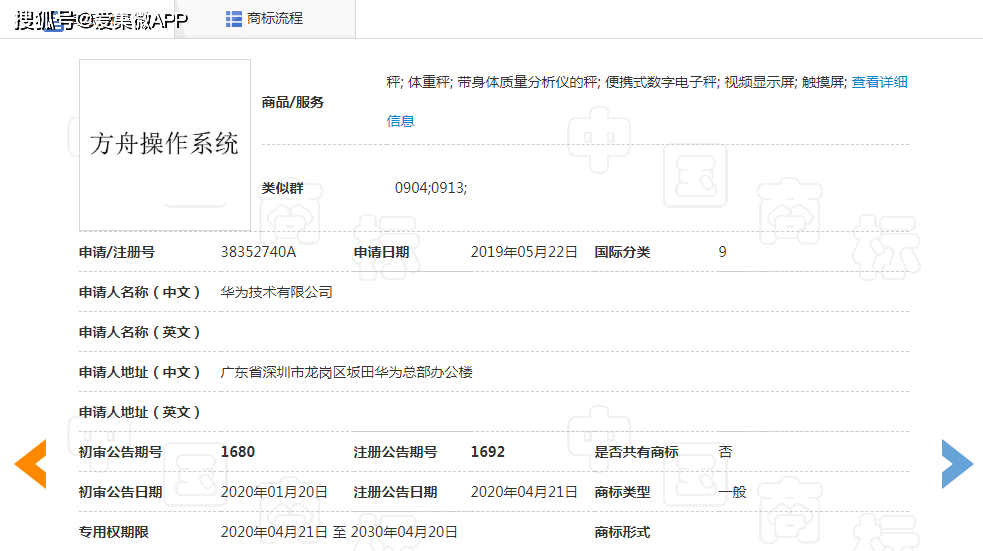Screen dimensions: 983x551
Task: Go to previous trademark with orange arrow
Action: click(x=31, y=464)
